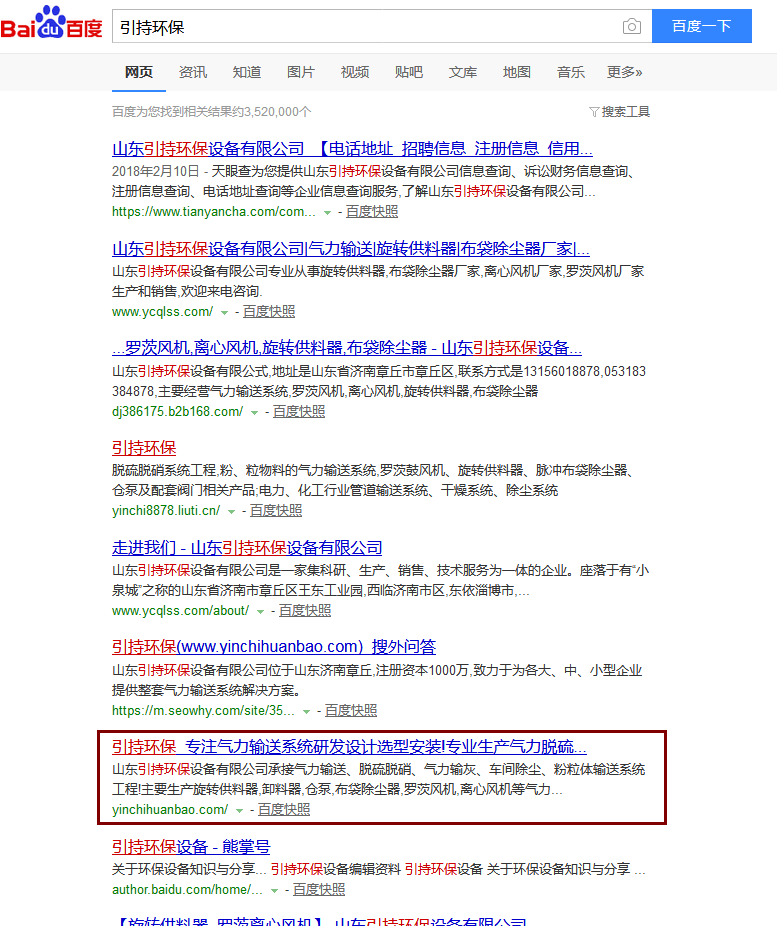Screen dimensions: 777x926
Task: Open 百度快照 for m.seowhy.com result
Action: coord(351,710)
